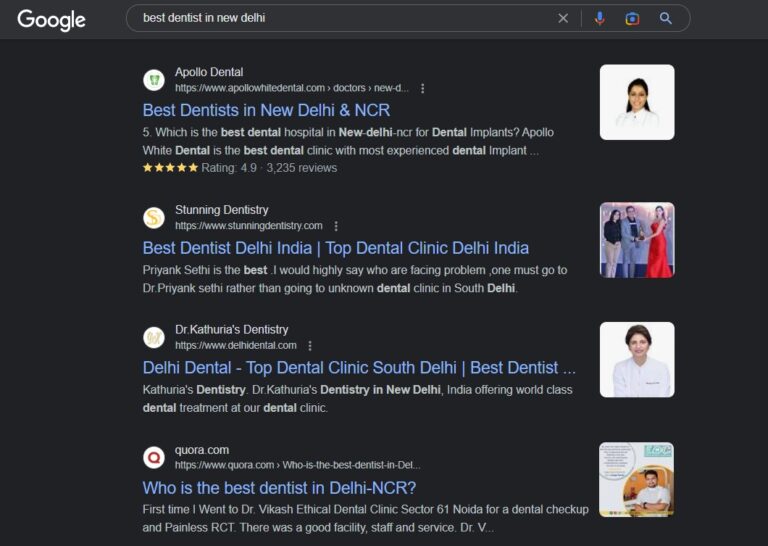Screen dimensions: 768x546
Task: Open the quora.com site favicon
Action: 154,457
